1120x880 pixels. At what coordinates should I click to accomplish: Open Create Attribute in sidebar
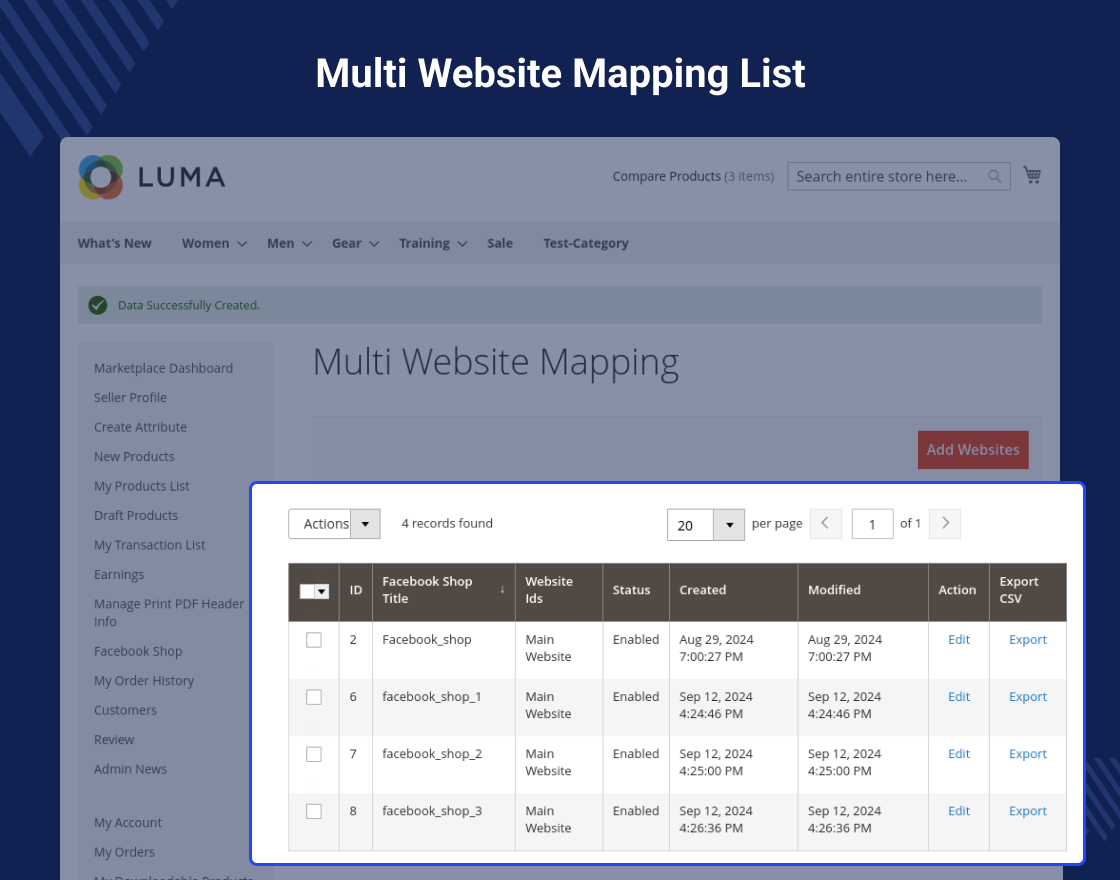[140, 427]
